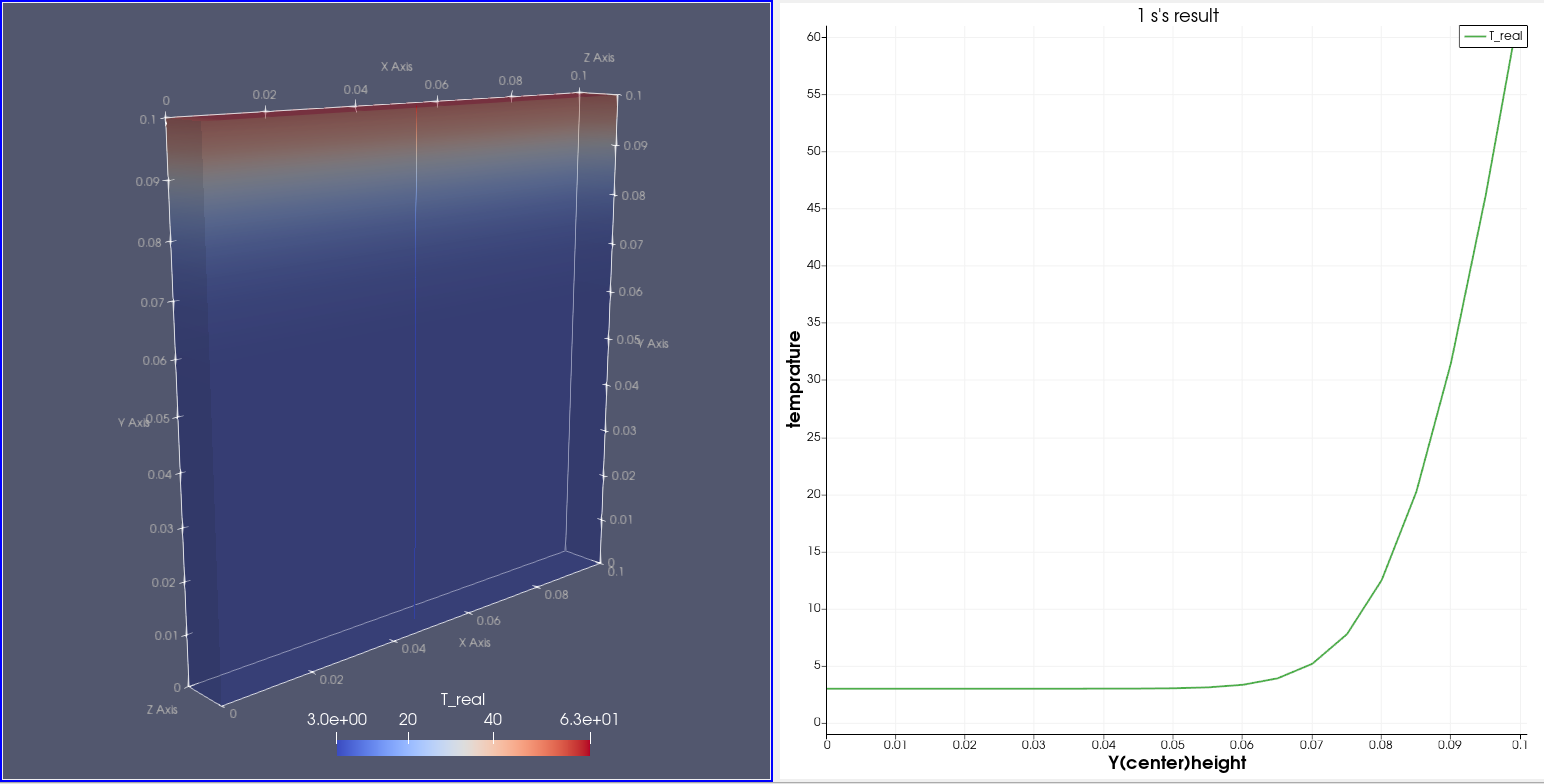Click the Z Axis label at bottom left corner

pyautogui.click(x=161, y=709)
